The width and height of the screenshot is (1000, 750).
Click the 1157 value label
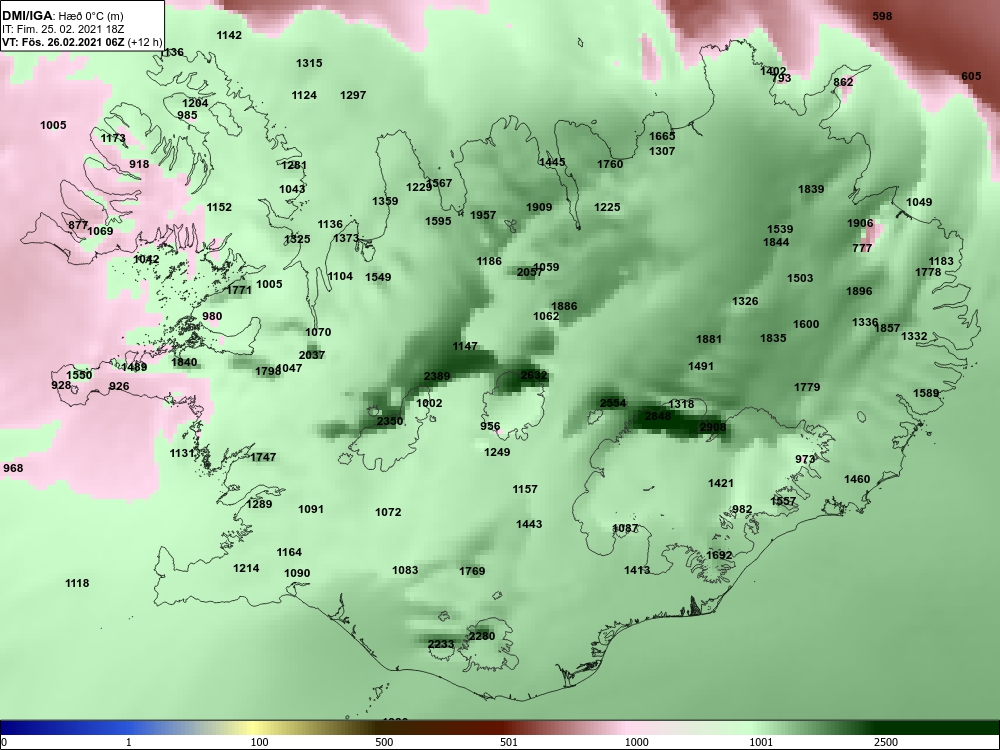[525, 490]
